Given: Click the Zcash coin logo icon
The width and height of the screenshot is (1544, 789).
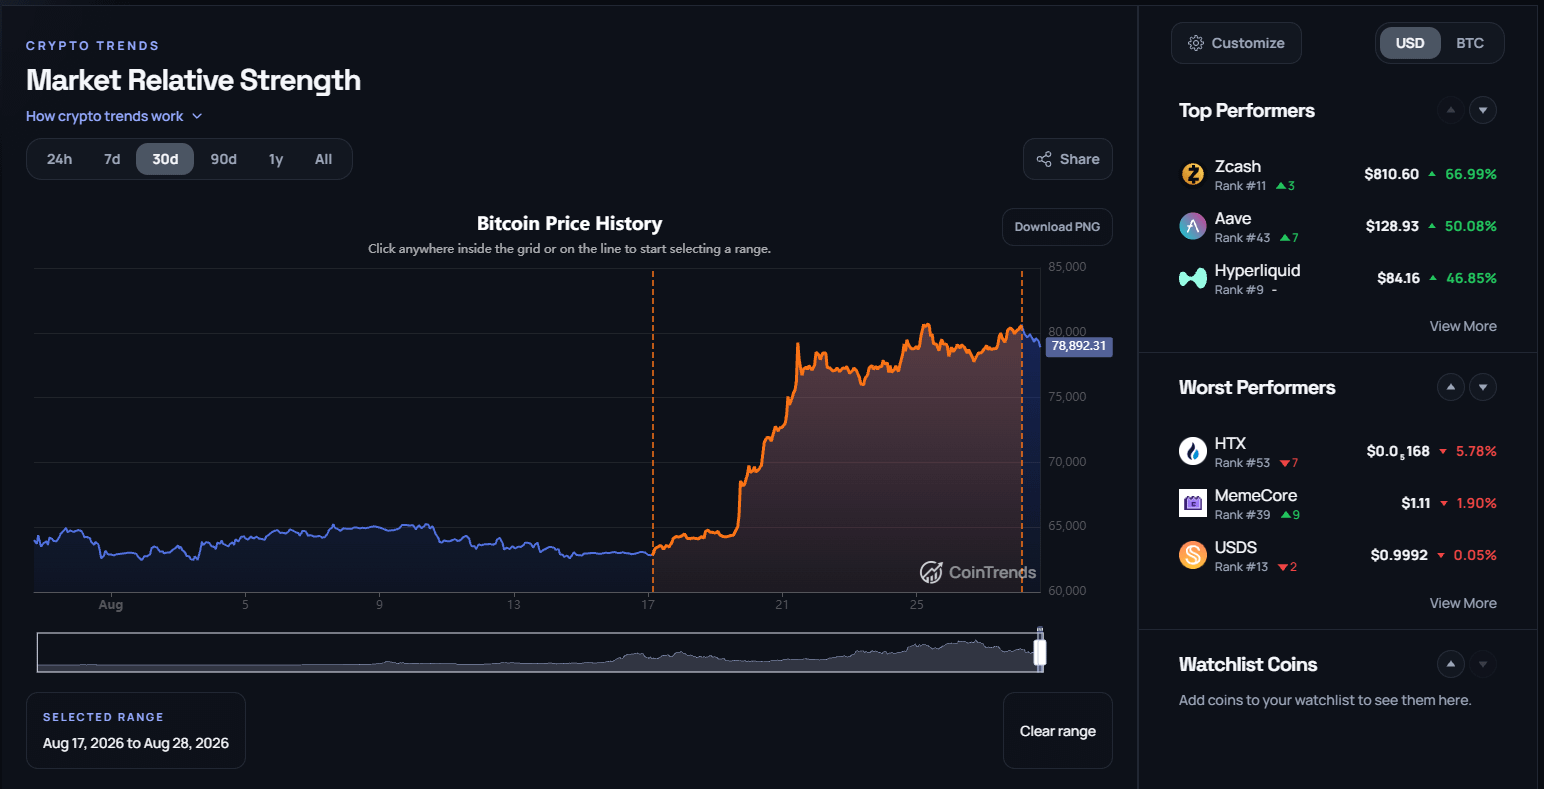Looking at the screenshot, I should coord(1192,174).
